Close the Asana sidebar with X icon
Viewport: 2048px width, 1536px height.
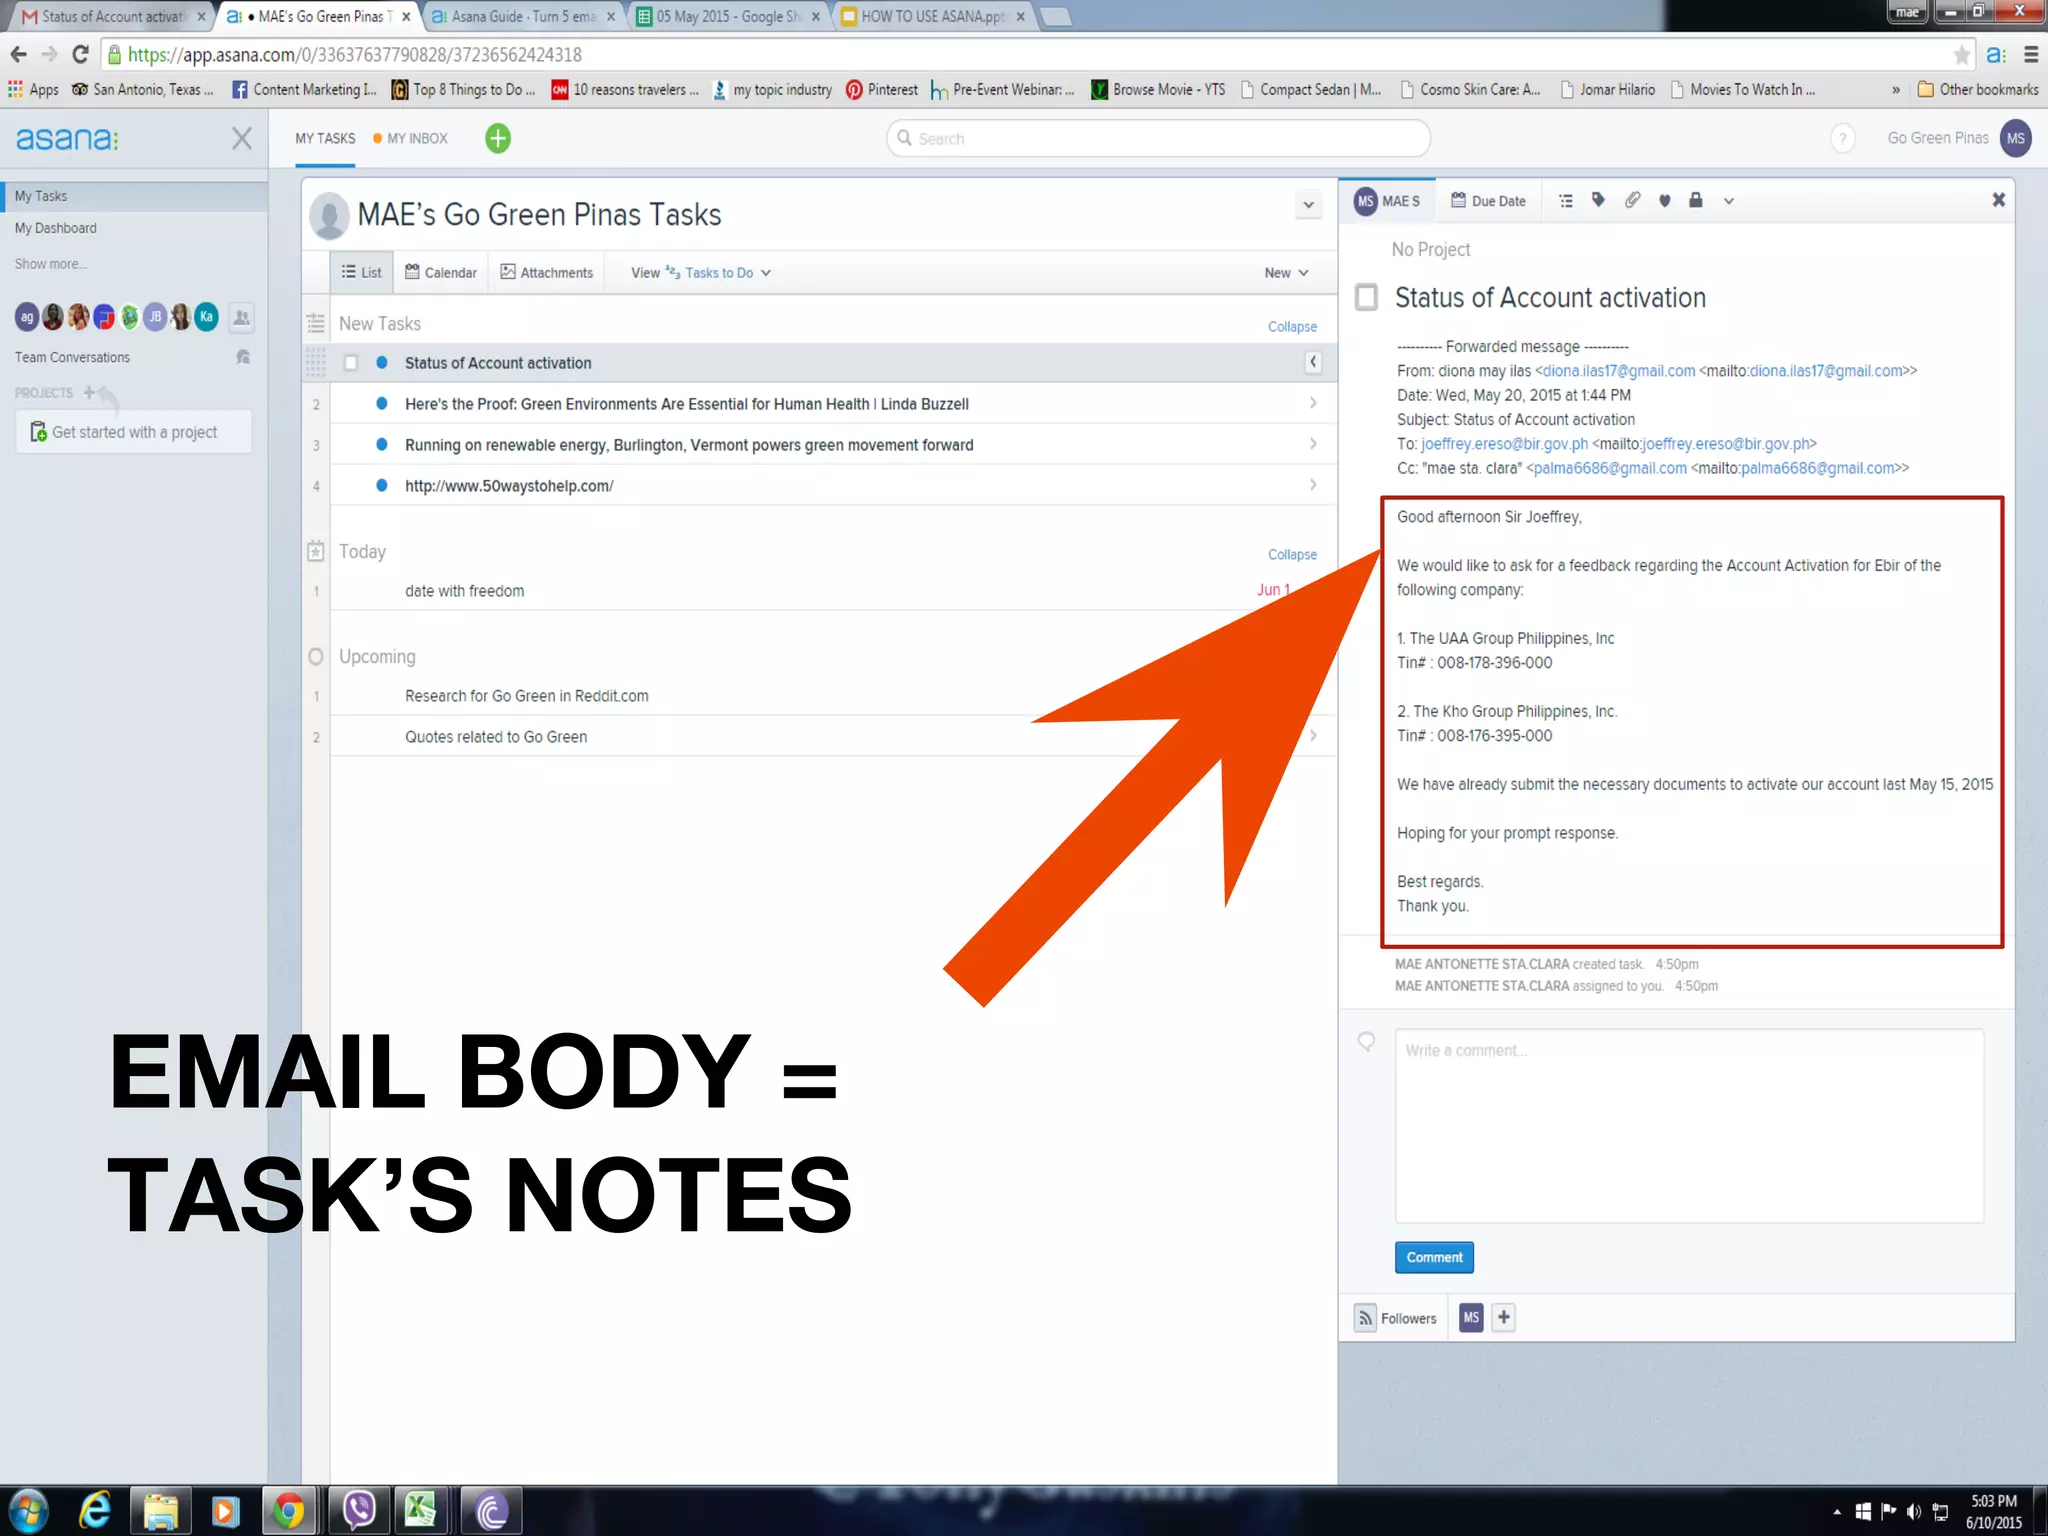click(x=242, y=138)
